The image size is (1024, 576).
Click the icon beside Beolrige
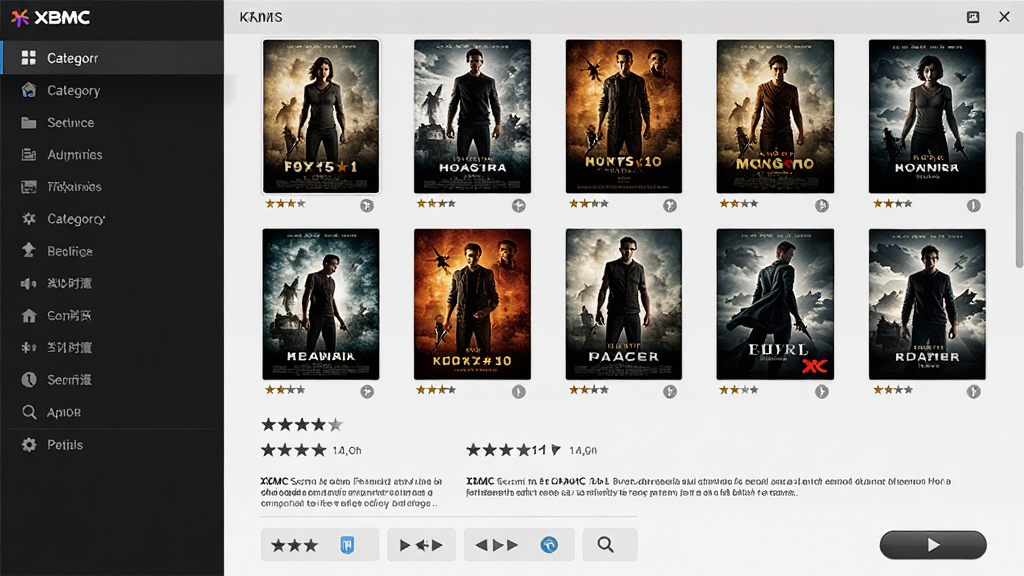point(29,251)
